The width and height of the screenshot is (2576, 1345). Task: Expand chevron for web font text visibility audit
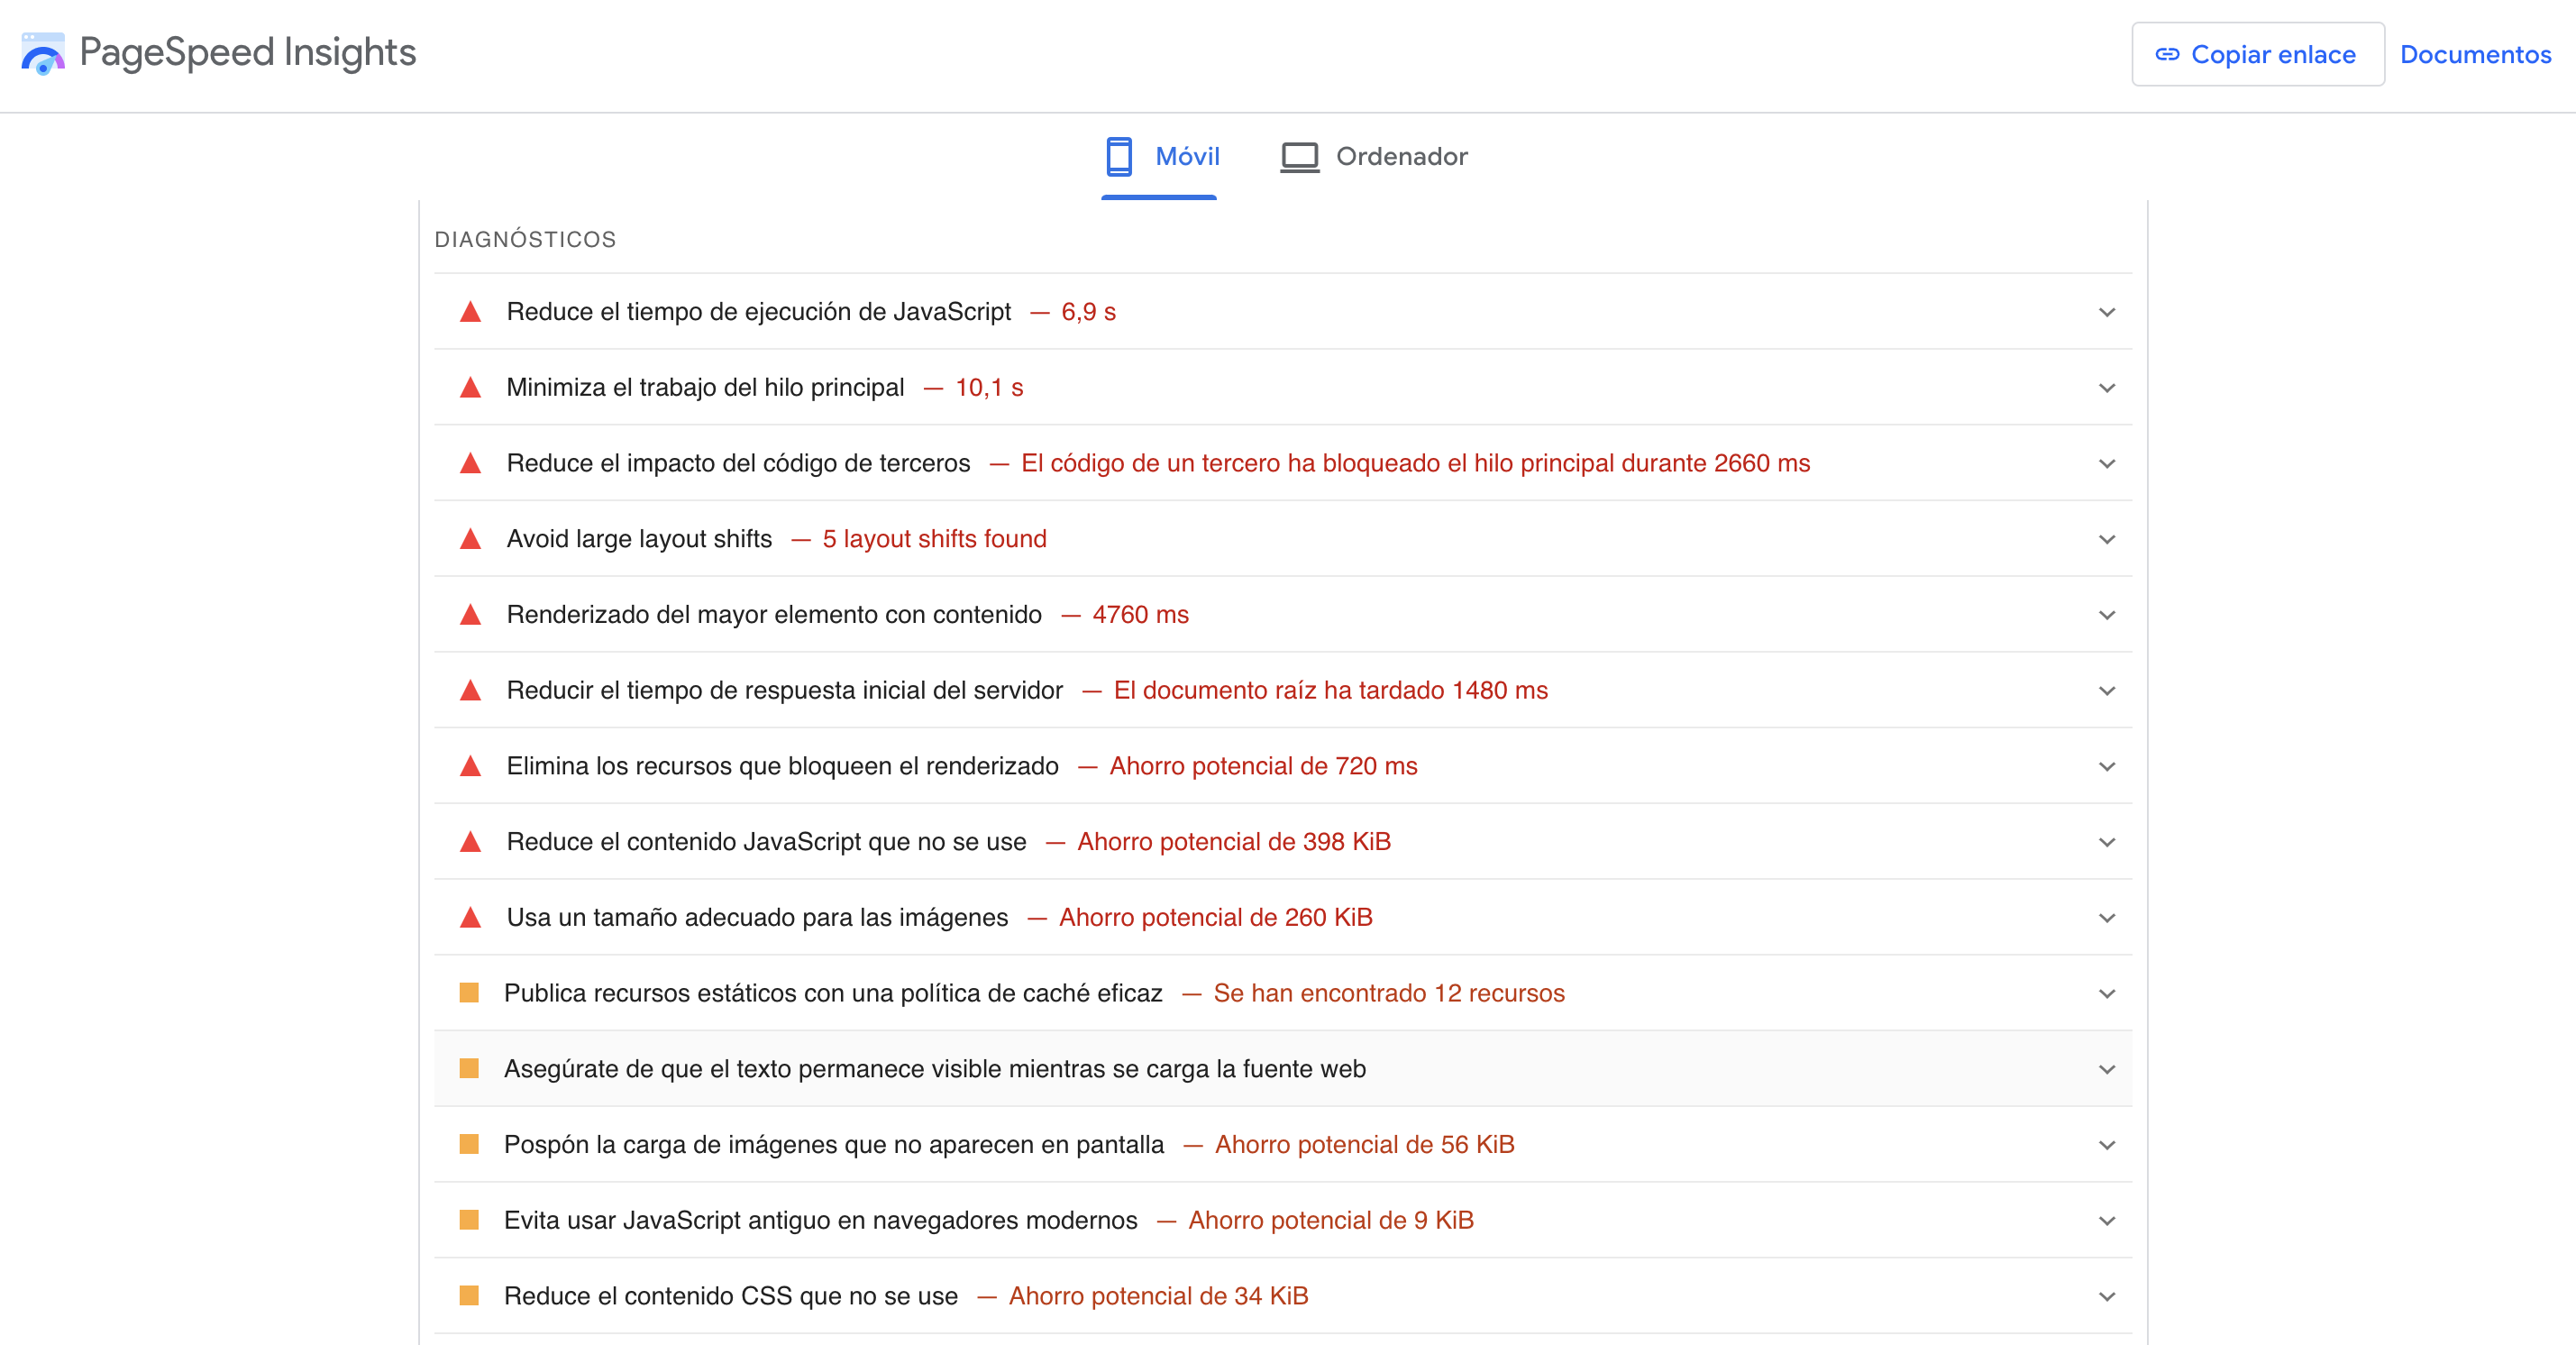pyautogui.click(x=2106, y=1069)
